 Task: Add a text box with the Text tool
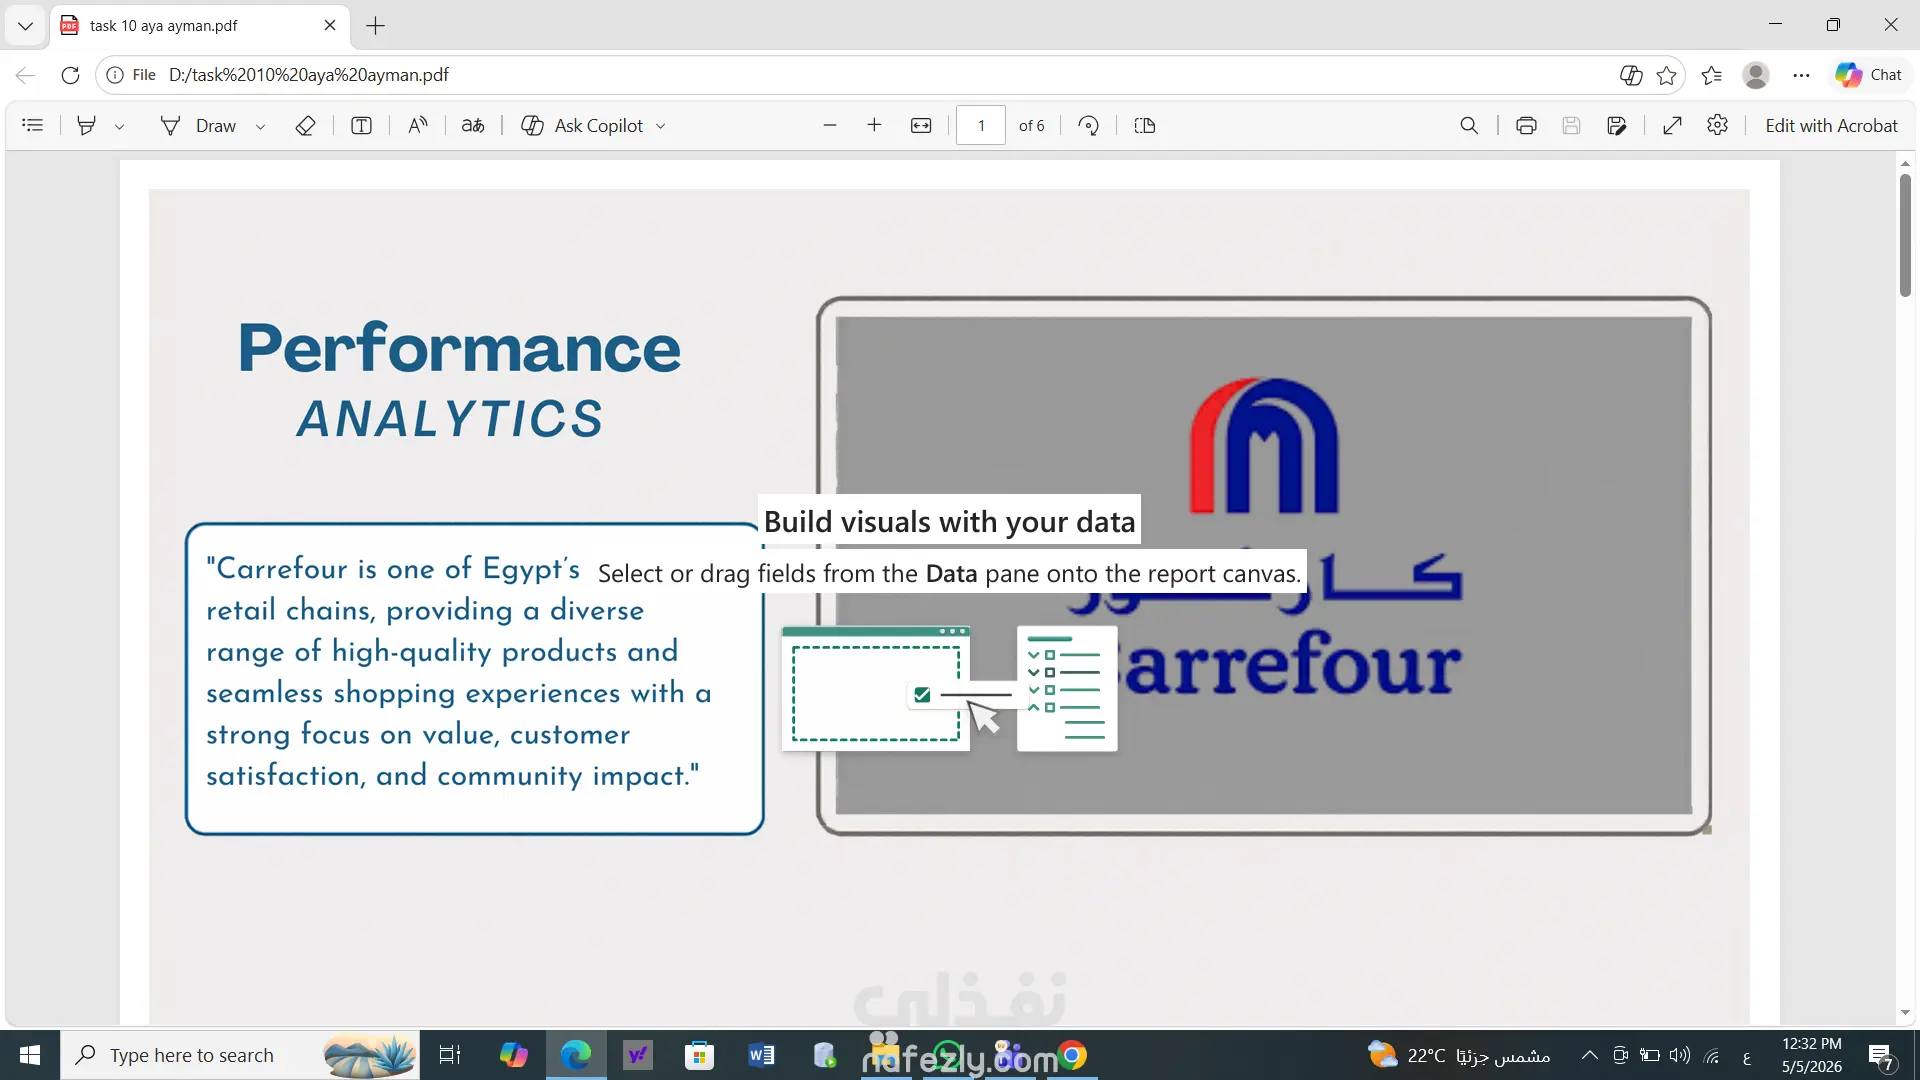(362, 126)
